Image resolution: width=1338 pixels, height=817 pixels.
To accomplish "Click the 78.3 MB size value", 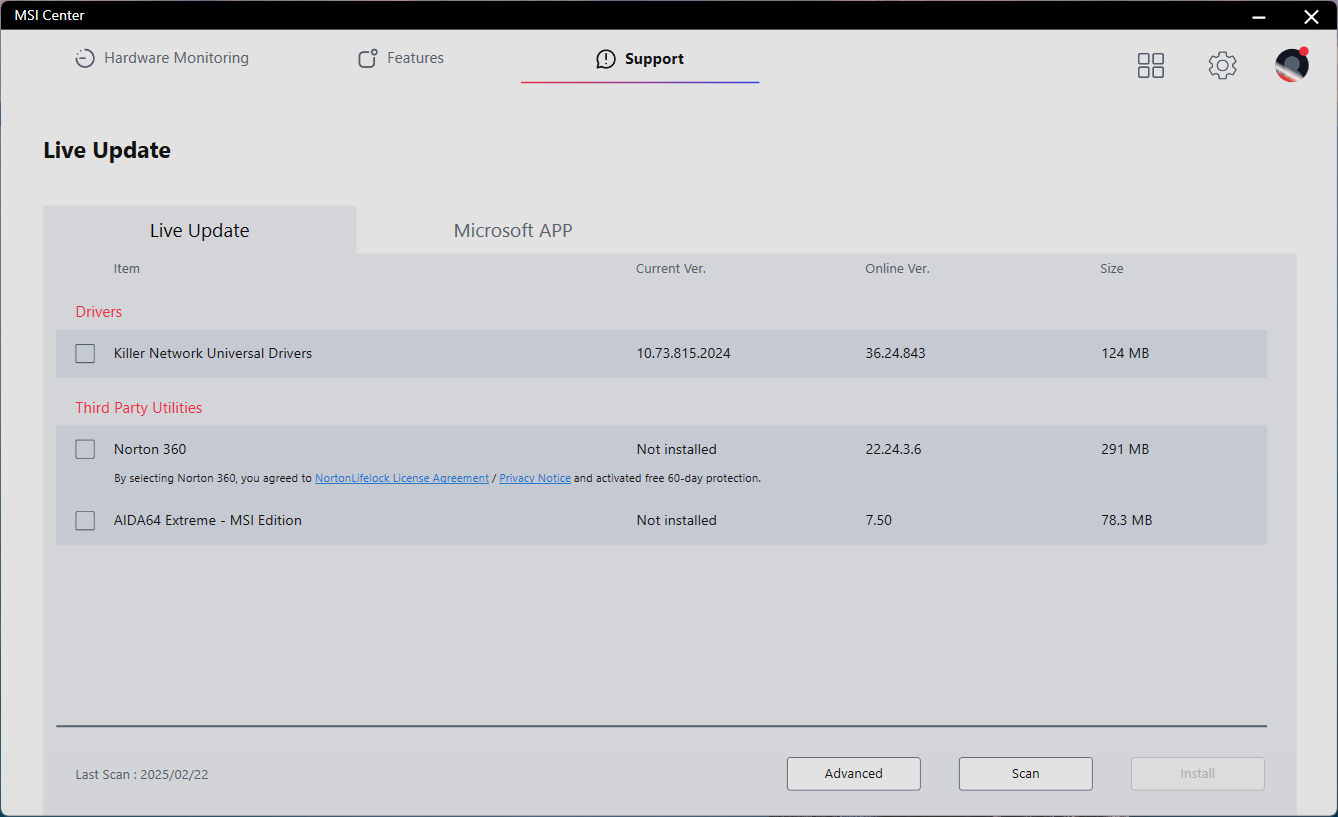I will 1127,520.
